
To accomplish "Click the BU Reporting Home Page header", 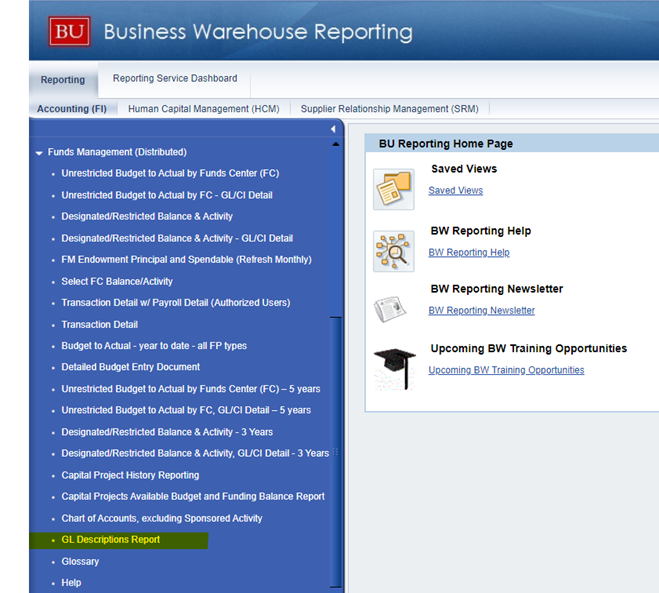I will point(446,144).
